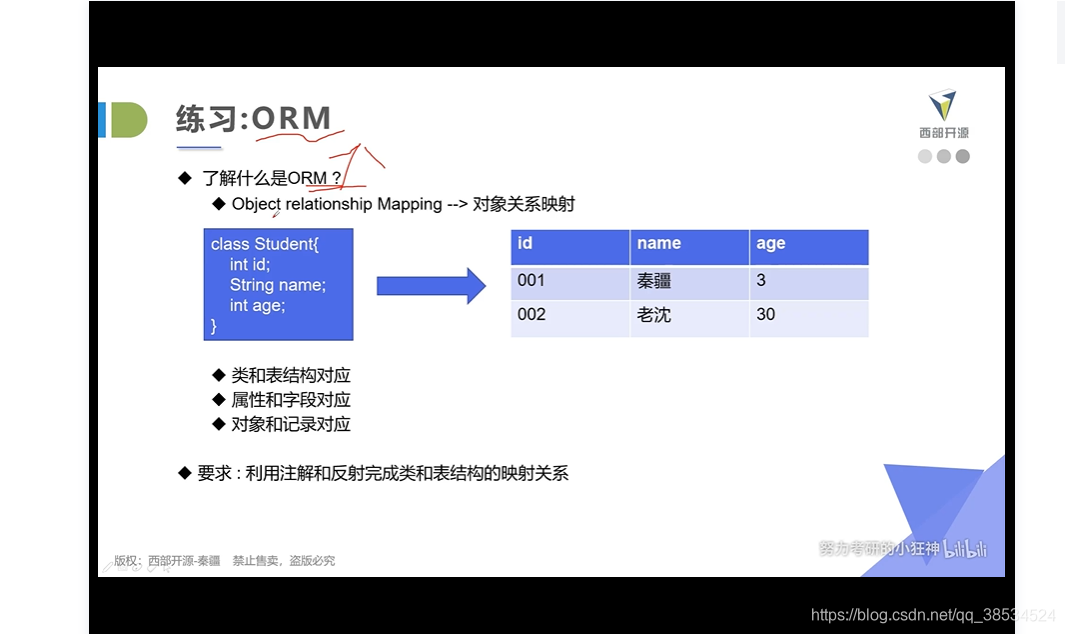Click the 西部开源 logo on the slide
Image resolution: width=1065 pixels, height=634 pixels.
pos(943,114)
